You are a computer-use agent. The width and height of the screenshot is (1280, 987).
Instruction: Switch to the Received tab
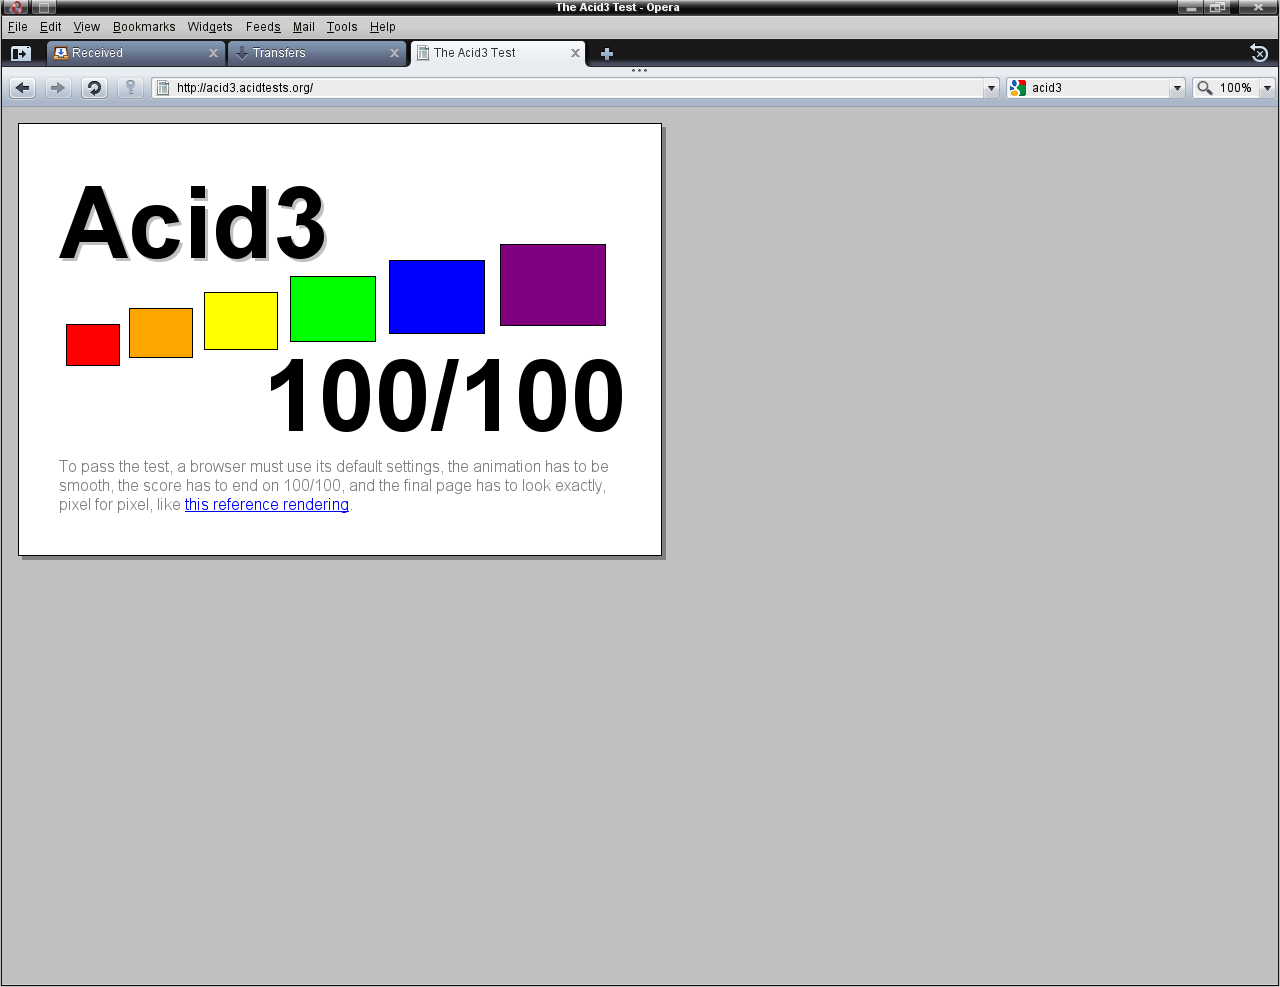coord(136,53)
